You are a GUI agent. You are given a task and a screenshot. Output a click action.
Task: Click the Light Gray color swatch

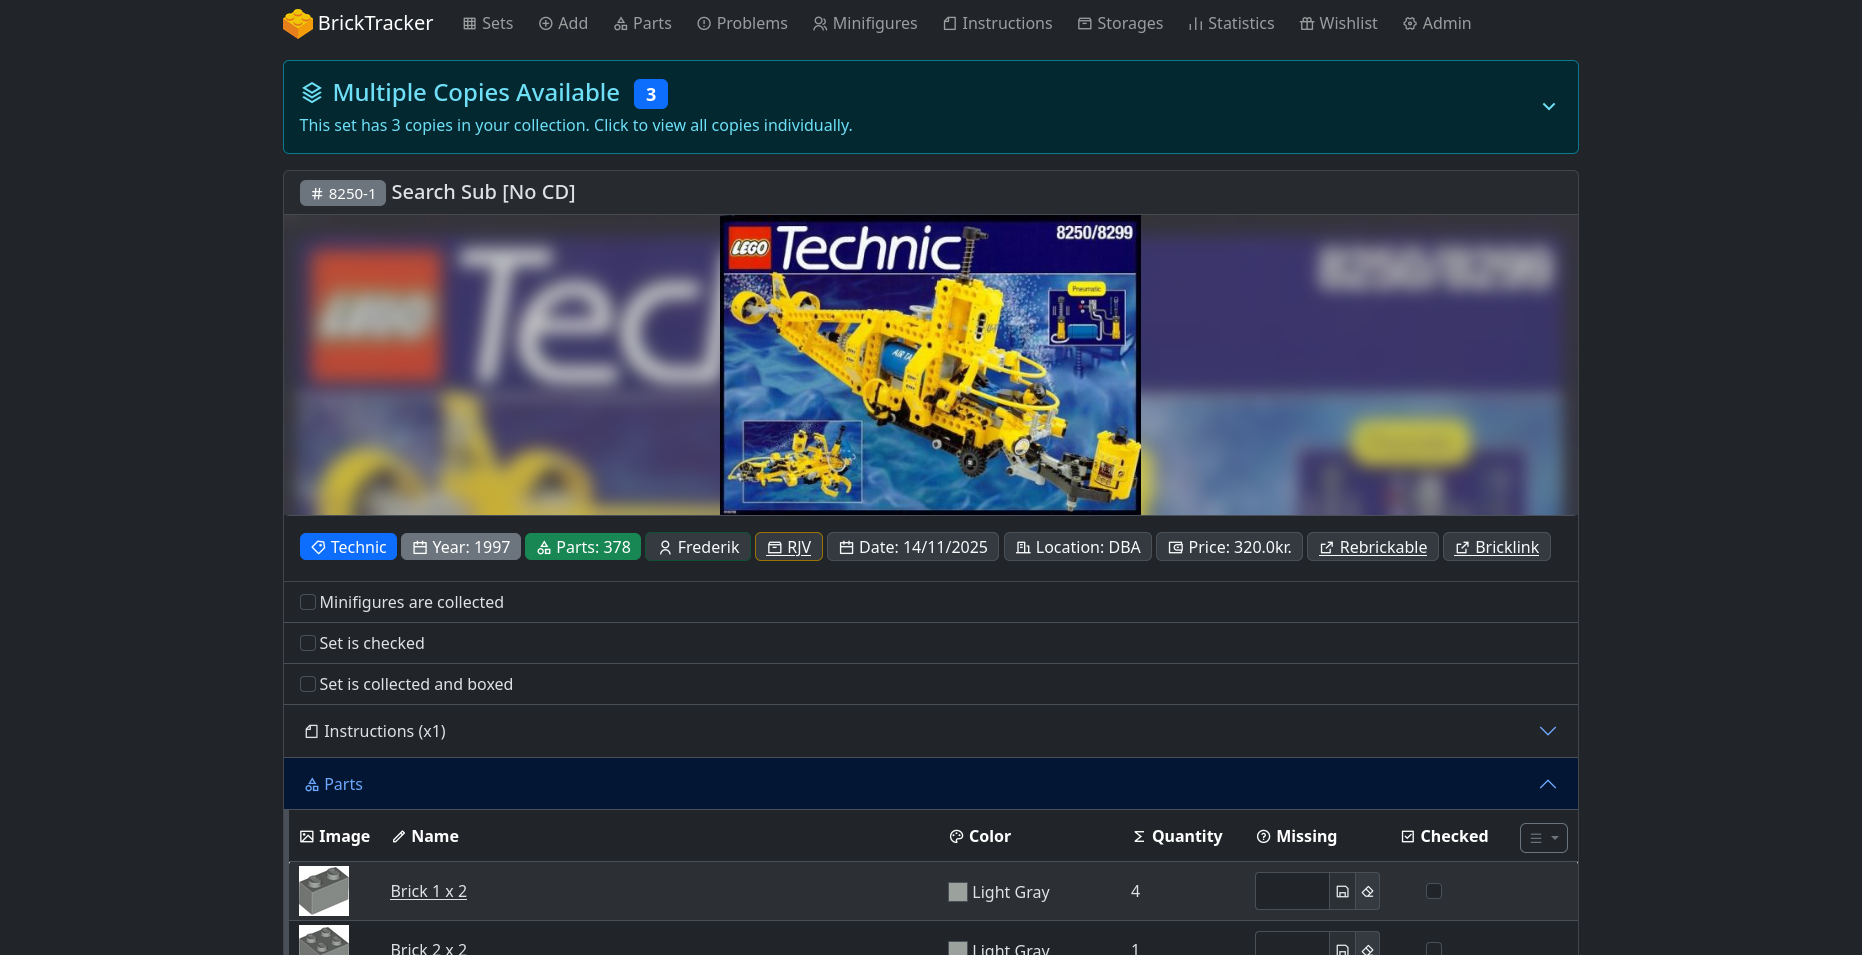958,892
